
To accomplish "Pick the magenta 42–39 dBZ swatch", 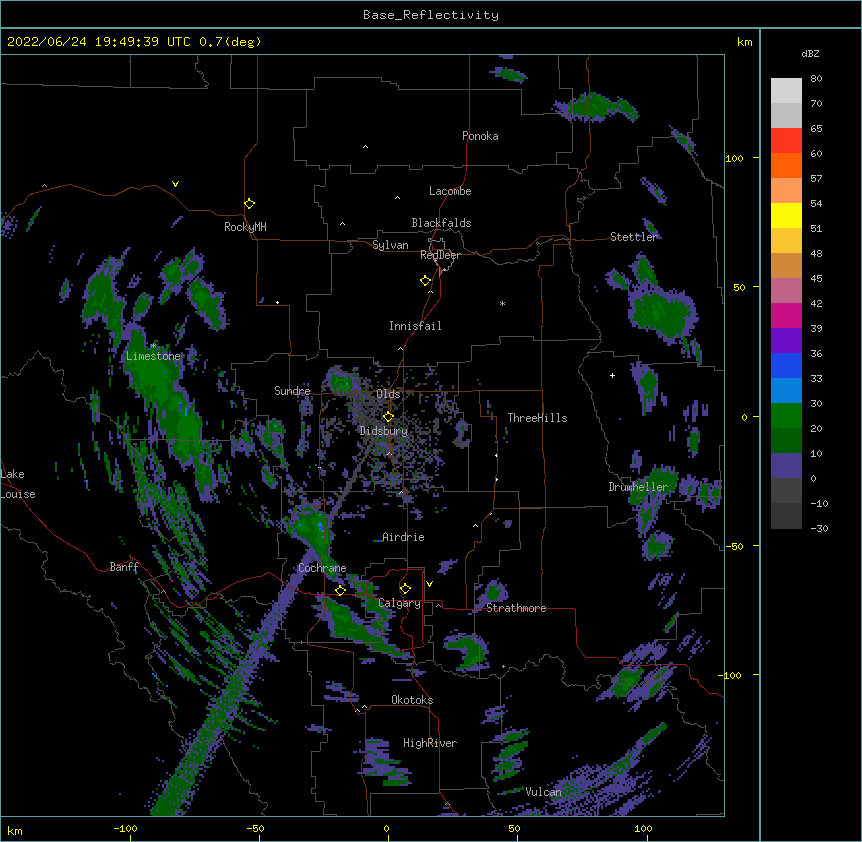I will click(786, 315).
